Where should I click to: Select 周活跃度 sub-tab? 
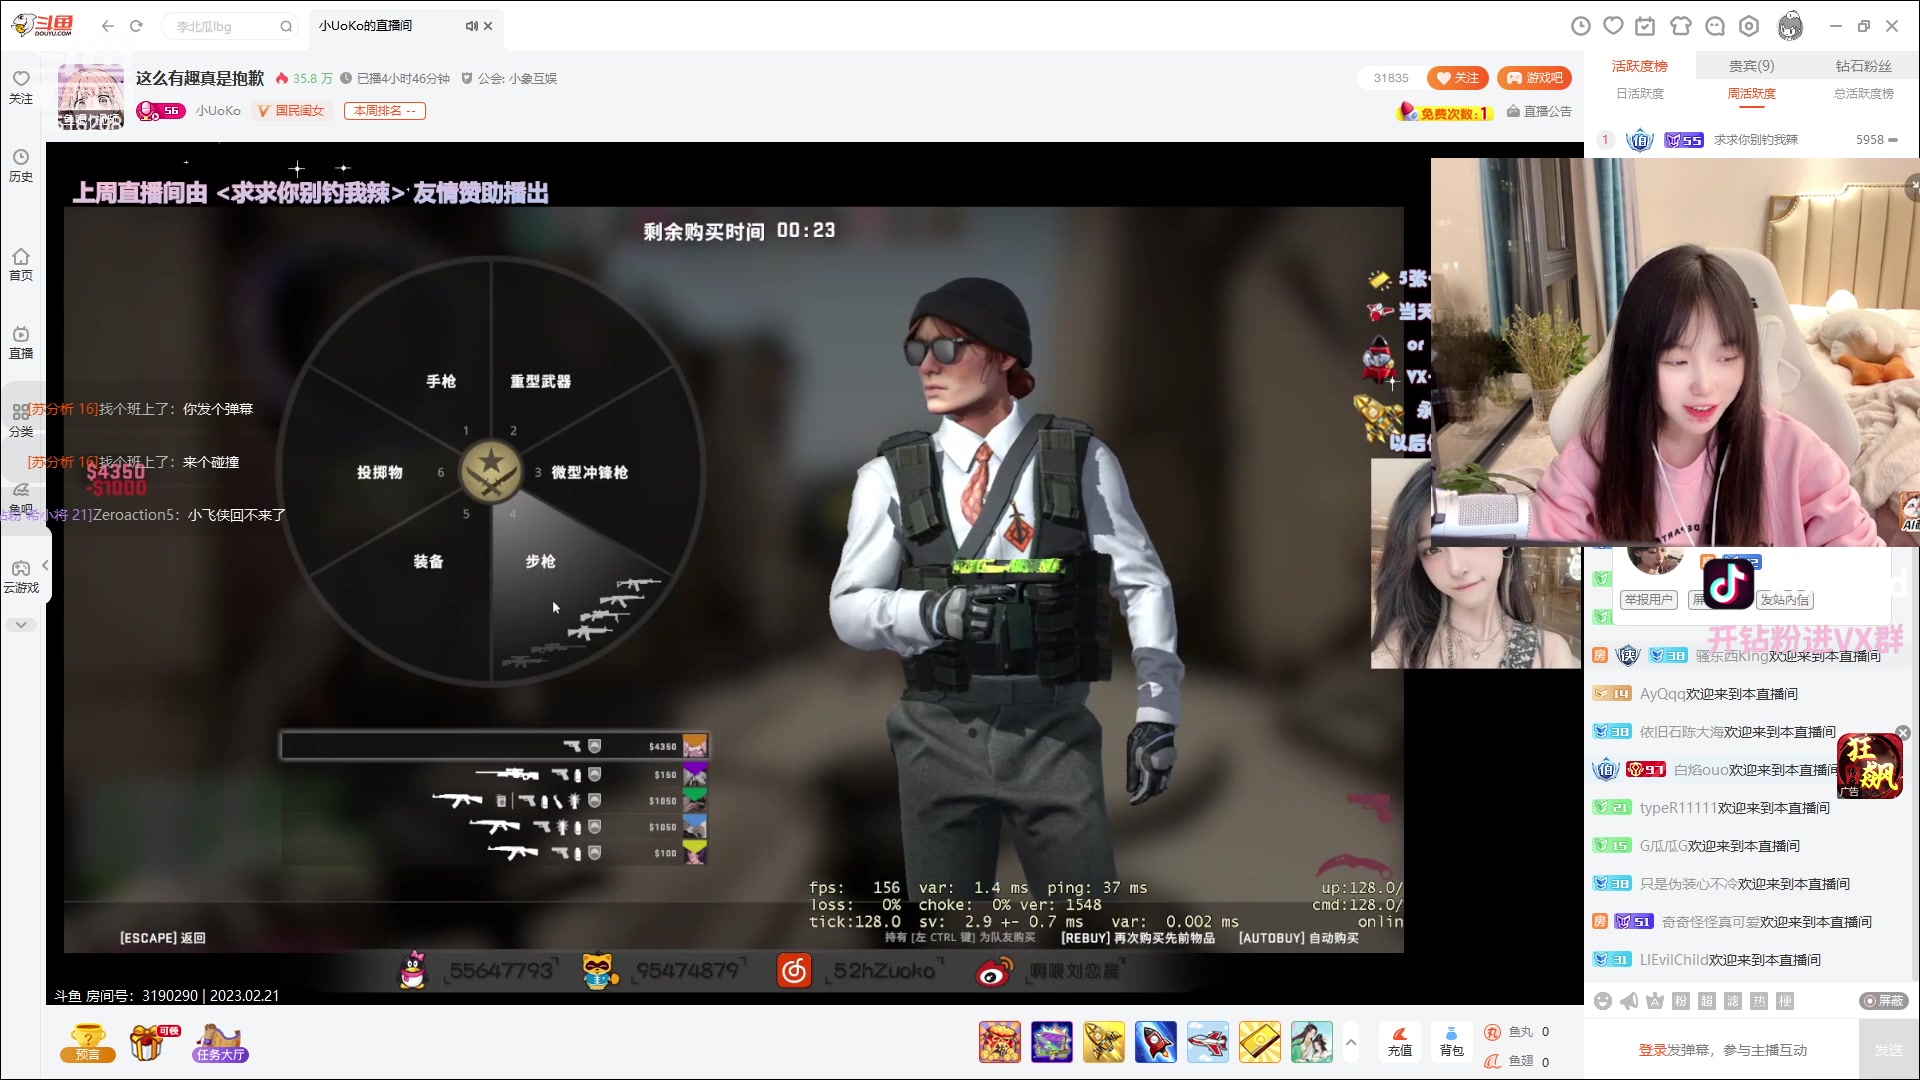(x=1751, y=94)
